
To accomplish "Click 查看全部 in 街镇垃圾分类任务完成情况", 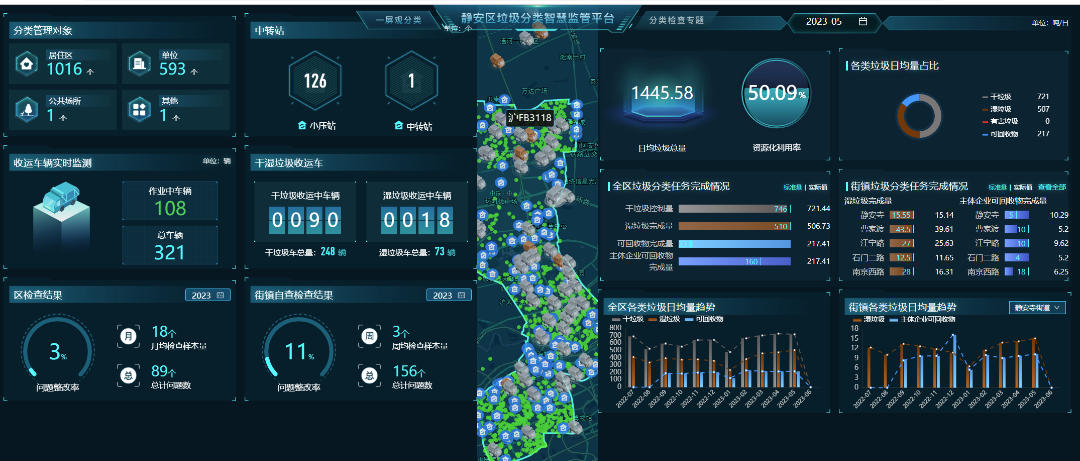I will click(1052, 187).
